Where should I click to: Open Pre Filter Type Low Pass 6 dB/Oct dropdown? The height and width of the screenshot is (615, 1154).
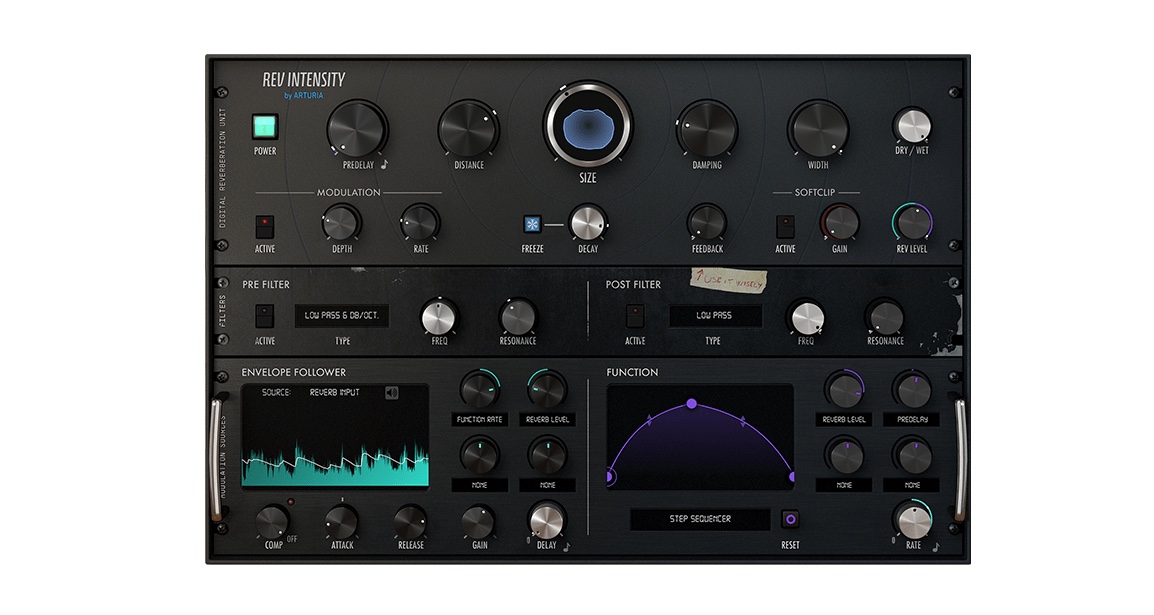342,316
